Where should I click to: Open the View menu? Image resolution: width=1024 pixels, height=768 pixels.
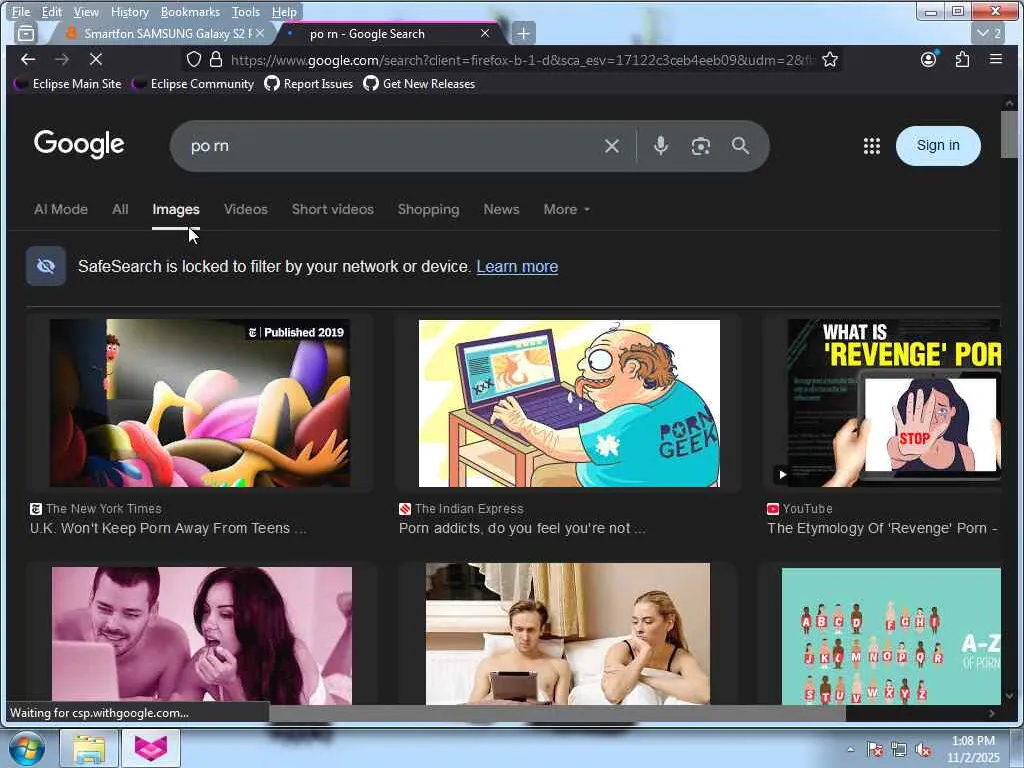tap(86, 12)
